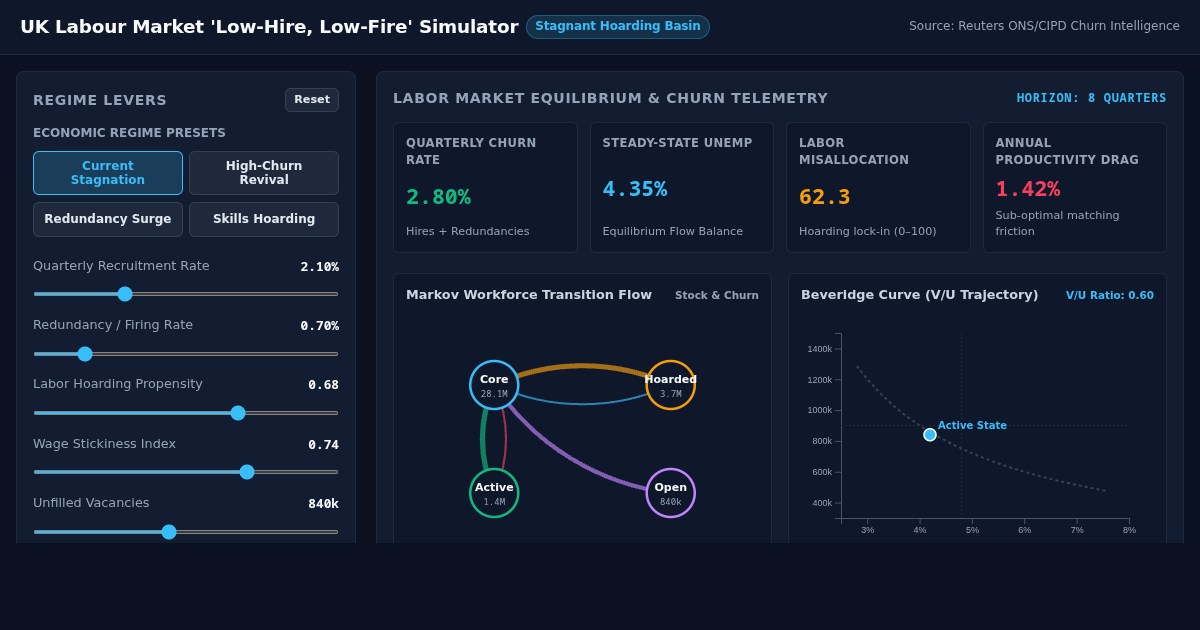The height and width of the screenshot is (630, 1200).
Task: Click the Sub-optimal matching friction caption
Action: click(1057, 224)
